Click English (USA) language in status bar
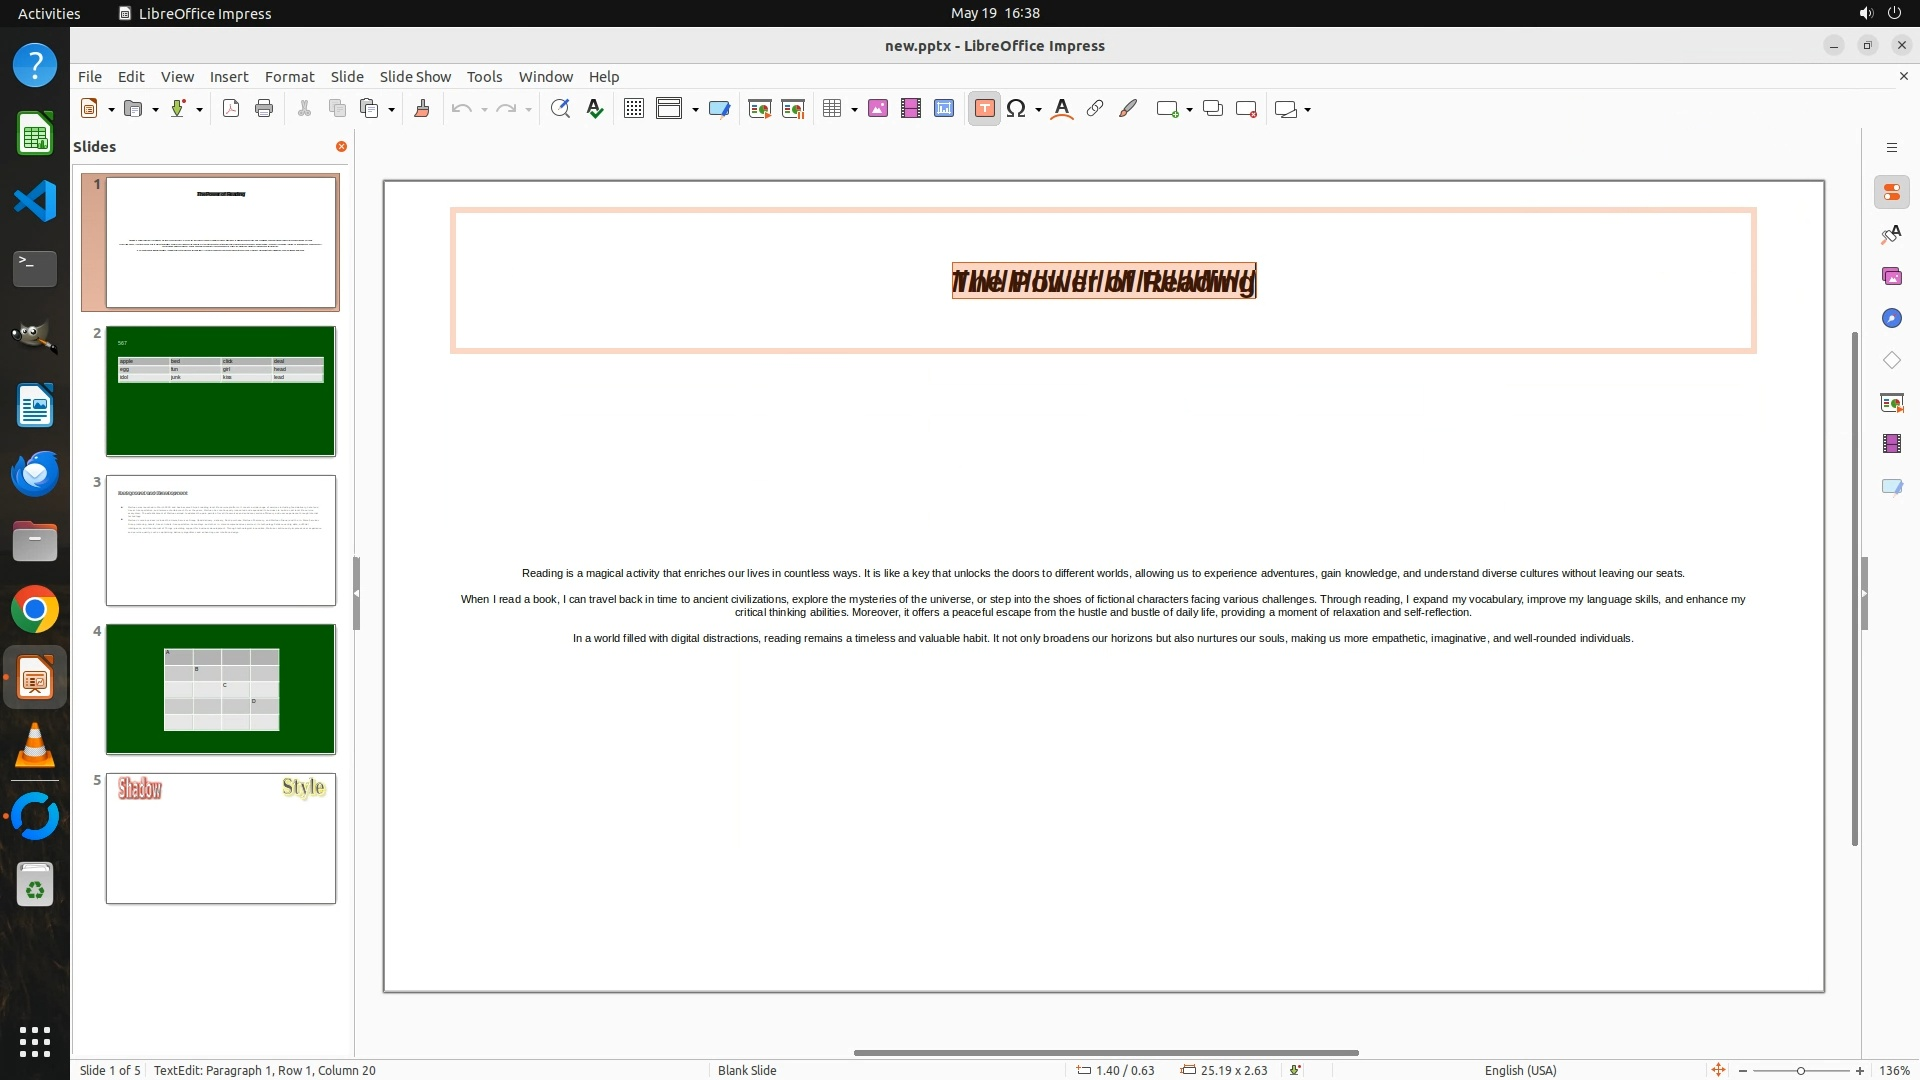Screen dimensions: 1920x1080 coord(1520,1070)
